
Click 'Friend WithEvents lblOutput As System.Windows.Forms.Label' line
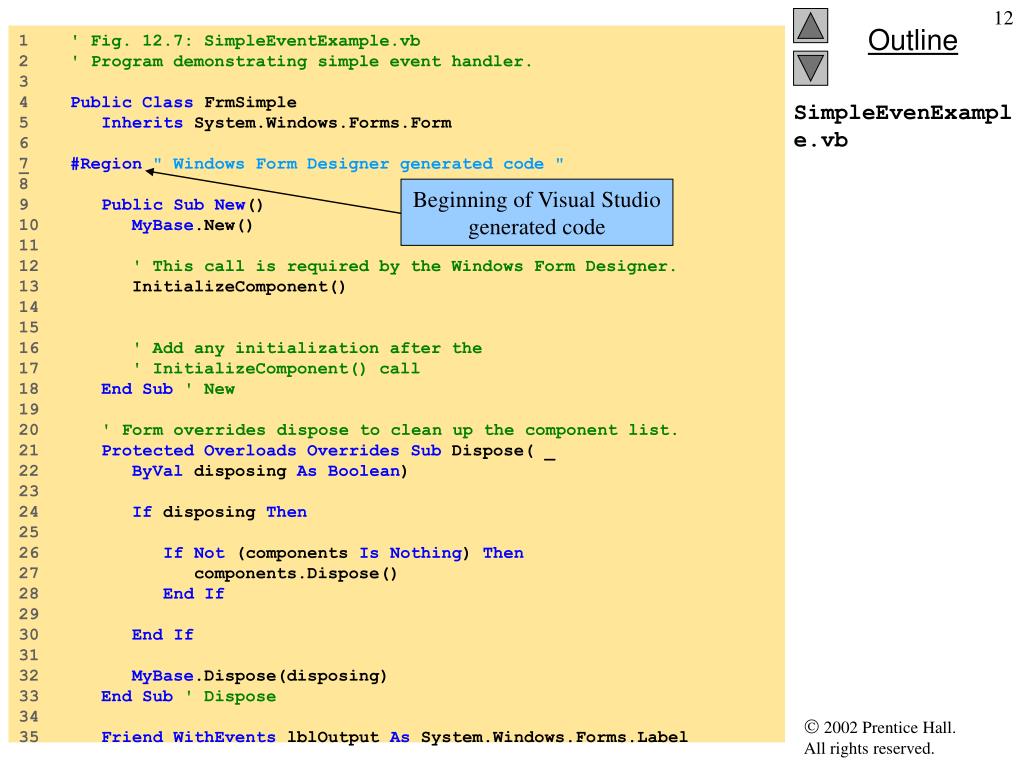(x=394, y=737)
